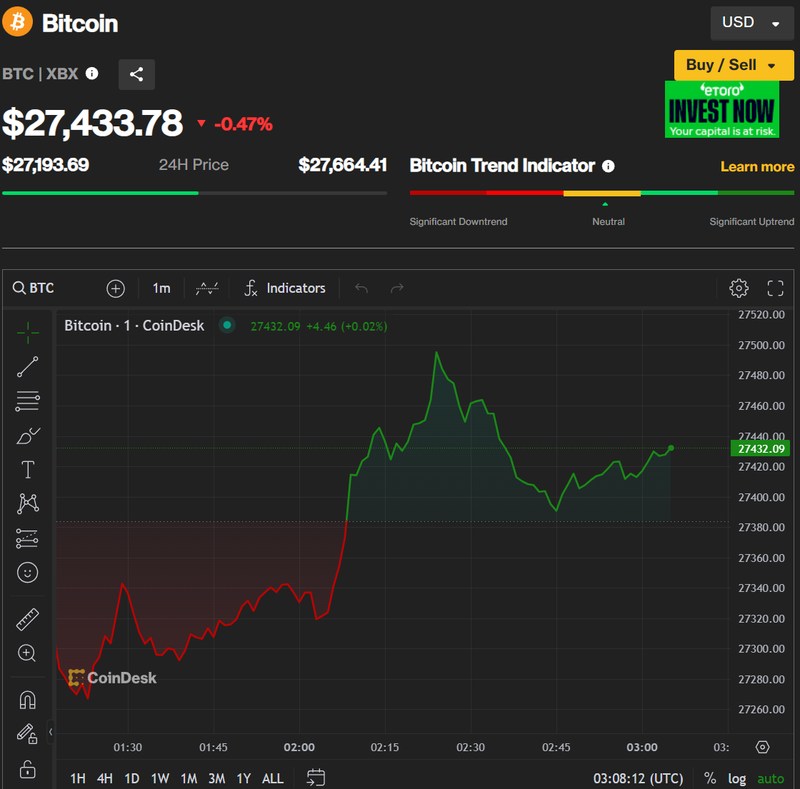This screenshot has width=800, height=789.
Task: Select the ruler measure tool
Action: click(28, 620)
